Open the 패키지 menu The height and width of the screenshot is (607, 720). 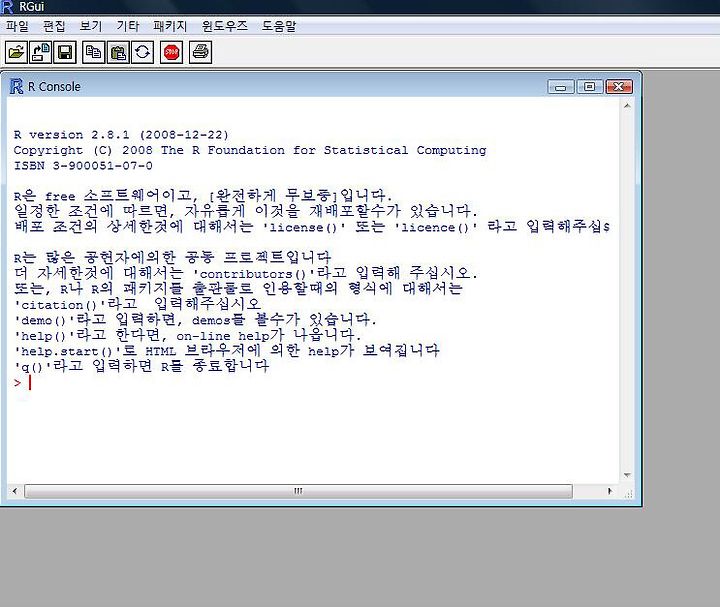click(170, 26)
